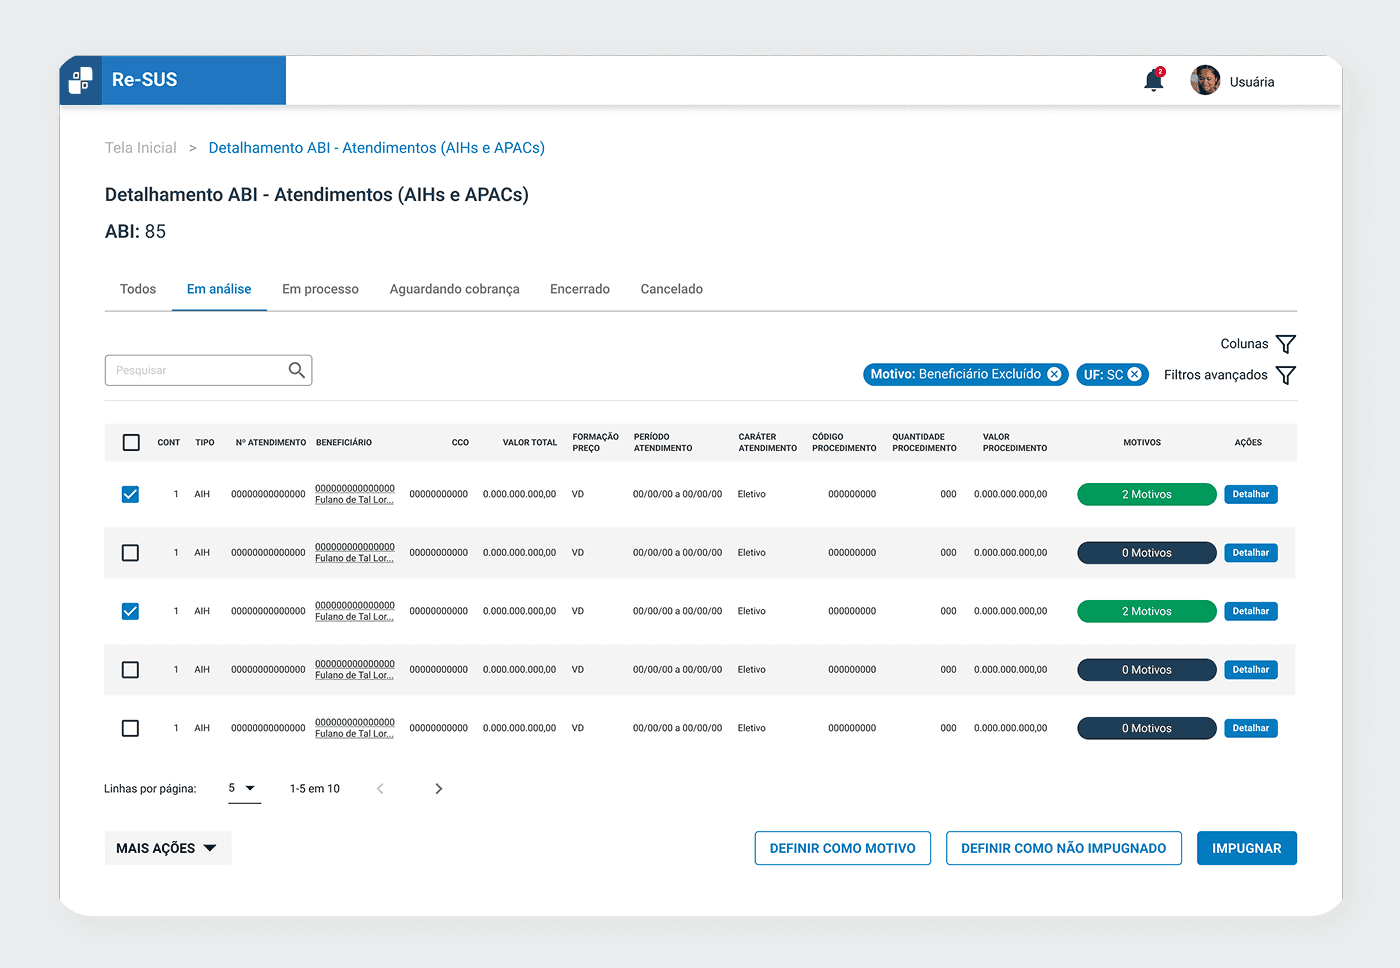Click the previous page arrow
The width and height of the screenshot is (1400, 968).
coord(380,788)
